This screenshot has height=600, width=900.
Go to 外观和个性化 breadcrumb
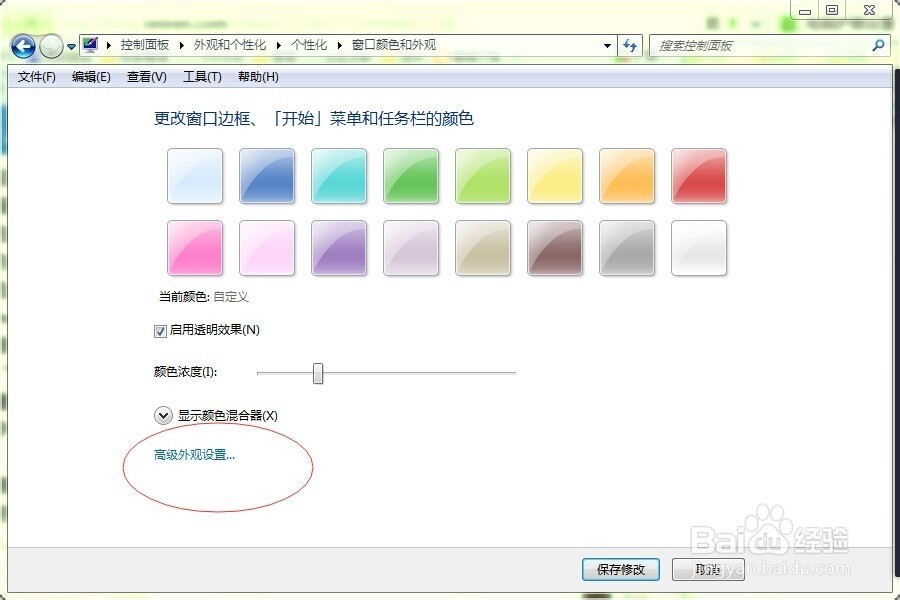point(230,45)
